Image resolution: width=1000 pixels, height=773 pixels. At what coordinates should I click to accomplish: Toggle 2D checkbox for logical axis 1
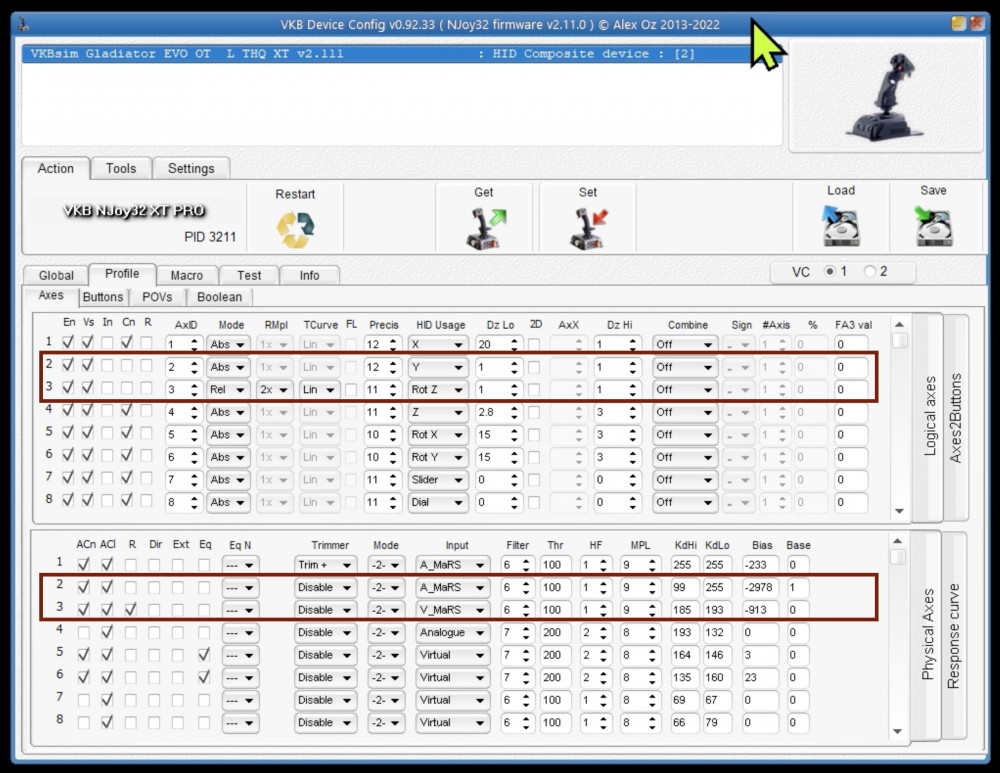click(x=534, y=344)
